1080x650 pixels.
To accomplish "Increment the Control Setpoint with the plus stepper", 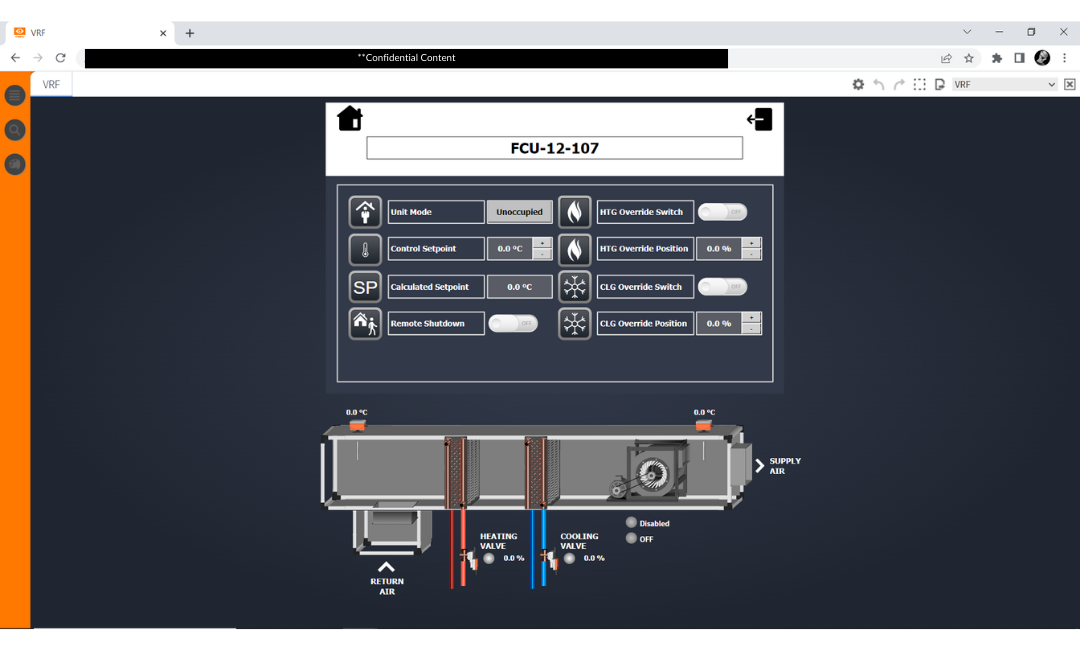I will pyautogui.click(x=542, y=243).
